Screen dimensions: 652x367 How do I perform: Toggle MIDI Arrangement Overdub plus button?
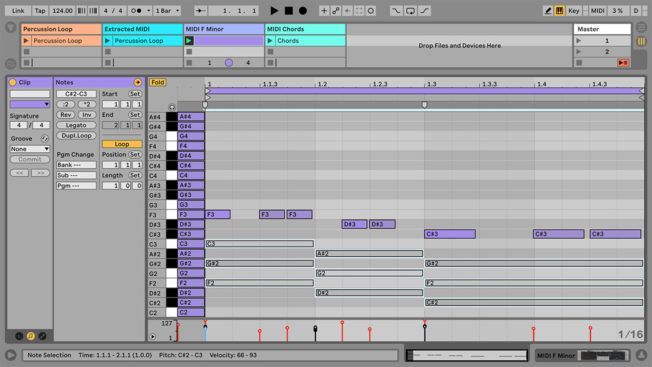324,10
